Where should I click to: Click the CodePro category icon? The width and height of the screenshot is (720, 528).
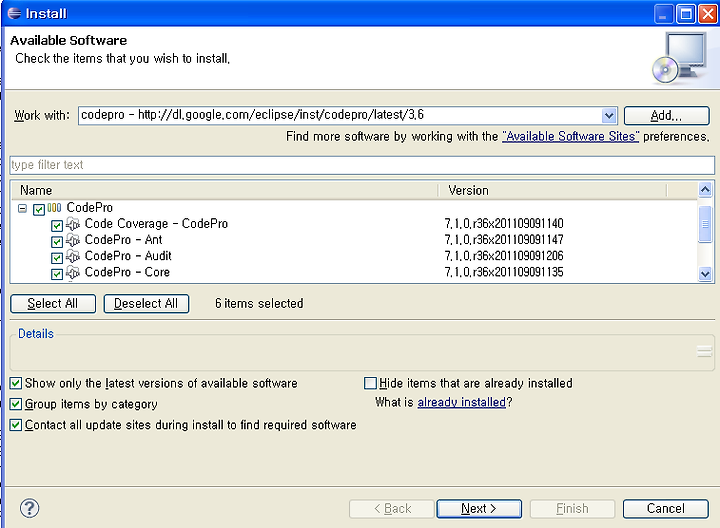(x=54, y=208)
